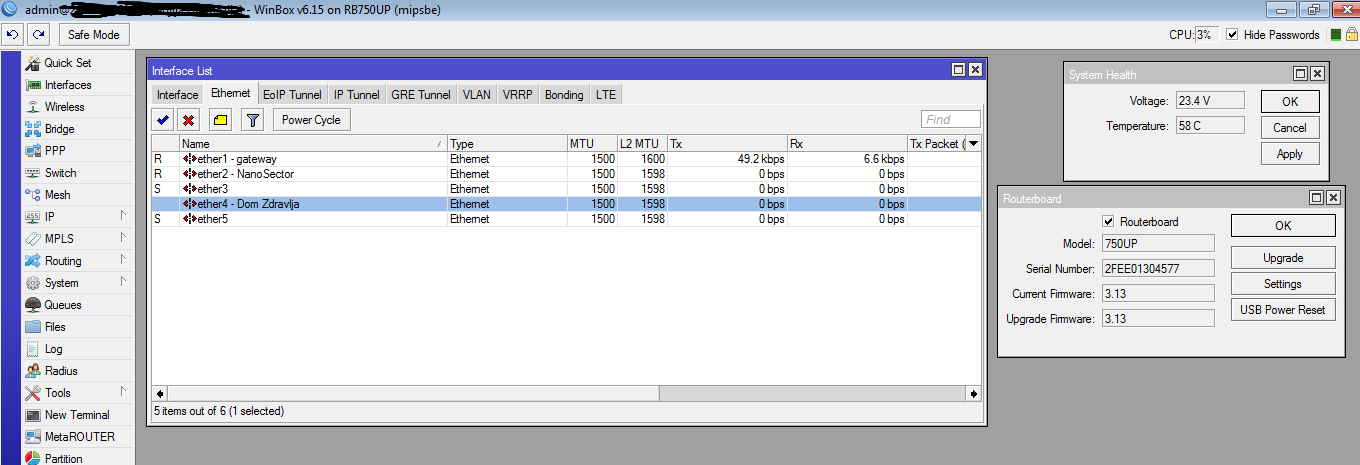The image size is (1360, 465).
Task: Click the green status indicator icon
Action: tap(1336, 35)
